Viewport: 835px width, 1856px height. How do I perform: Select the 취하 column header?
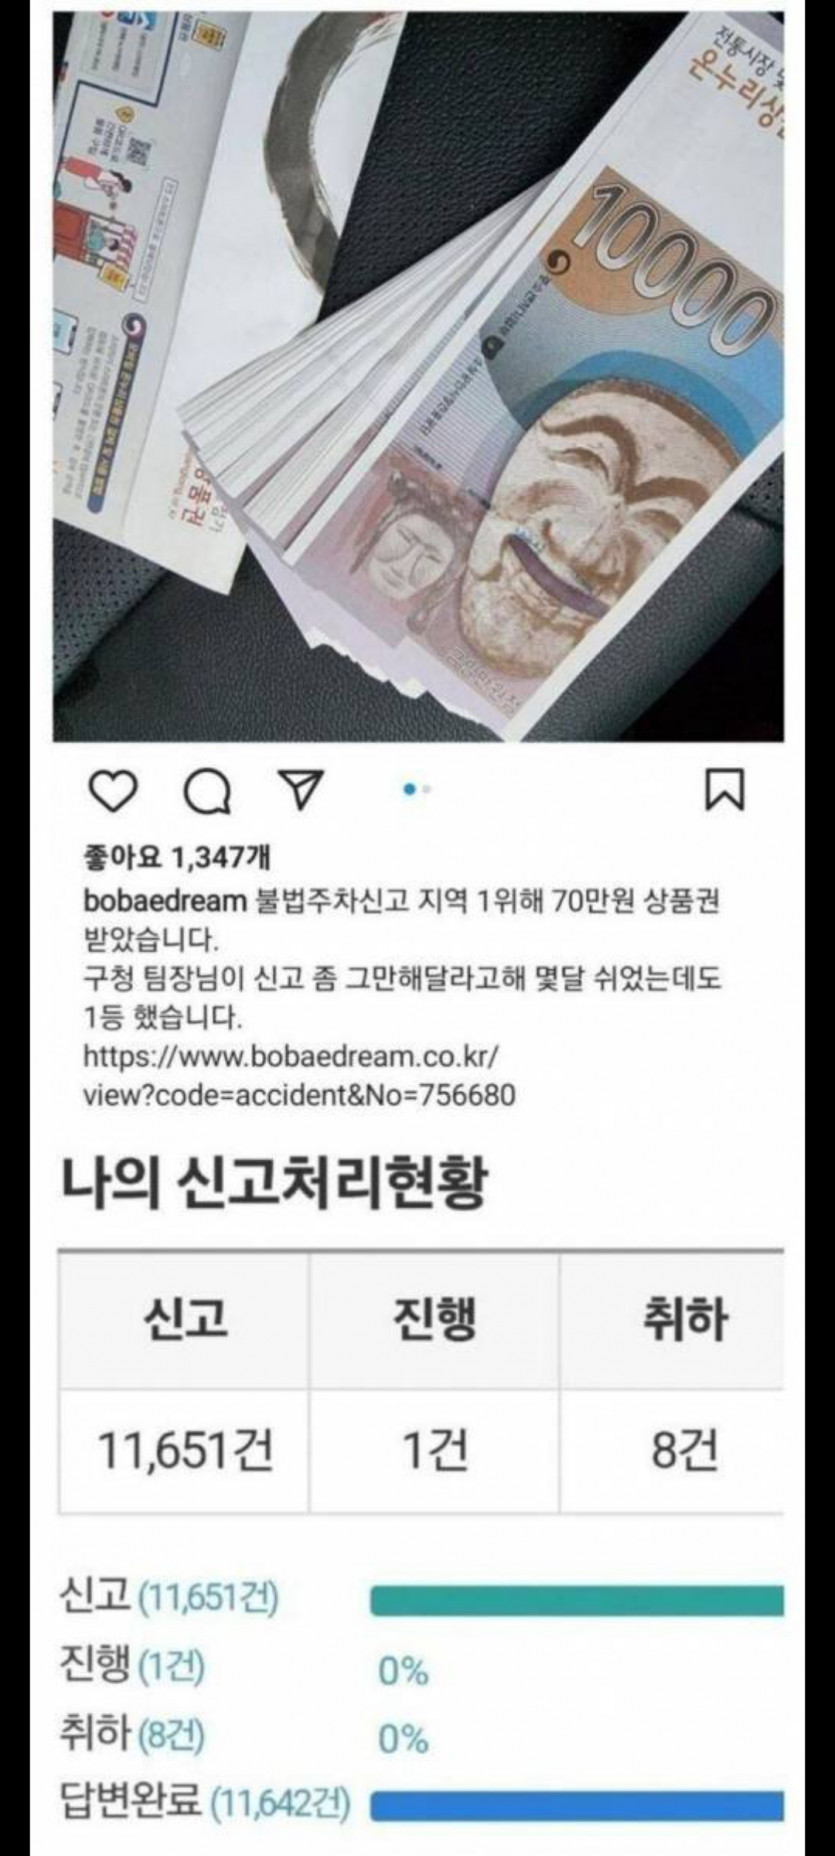pos(672,1320)
